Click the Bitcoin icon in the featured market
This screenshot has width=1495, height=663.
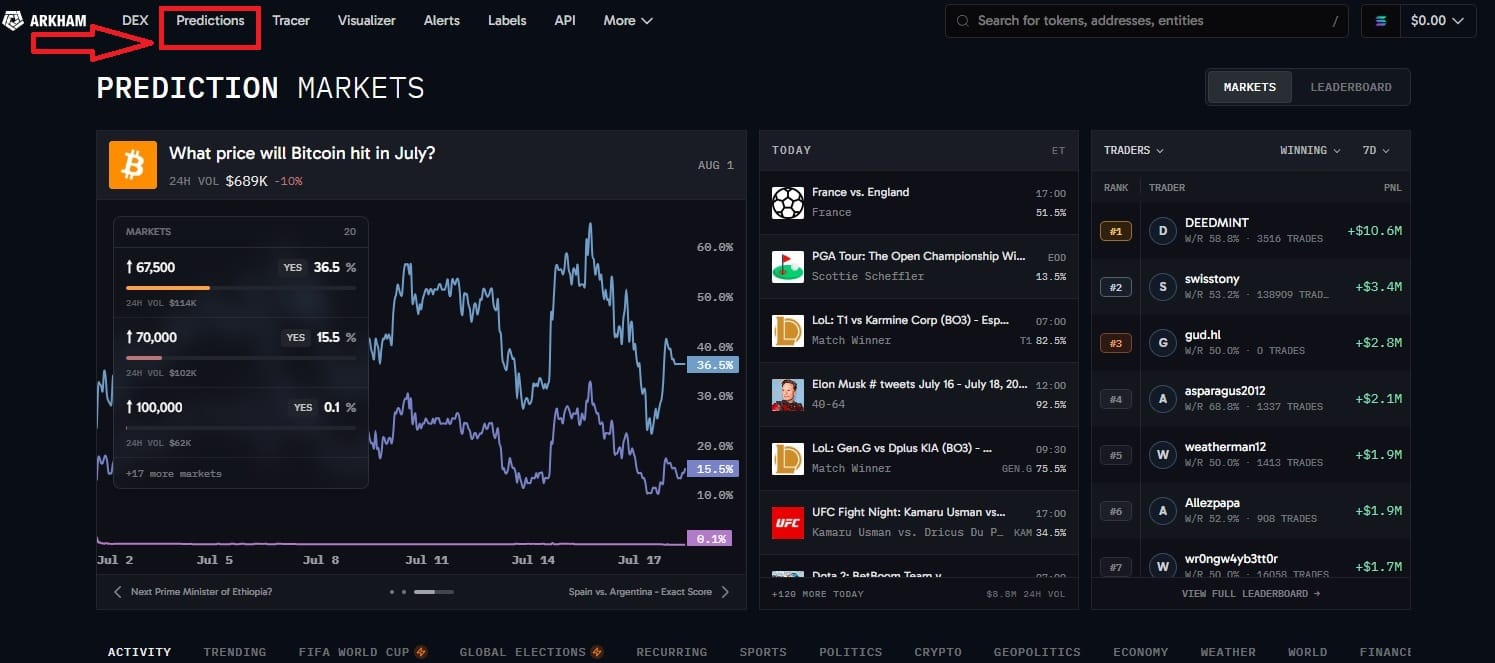(x=133, y=165)
